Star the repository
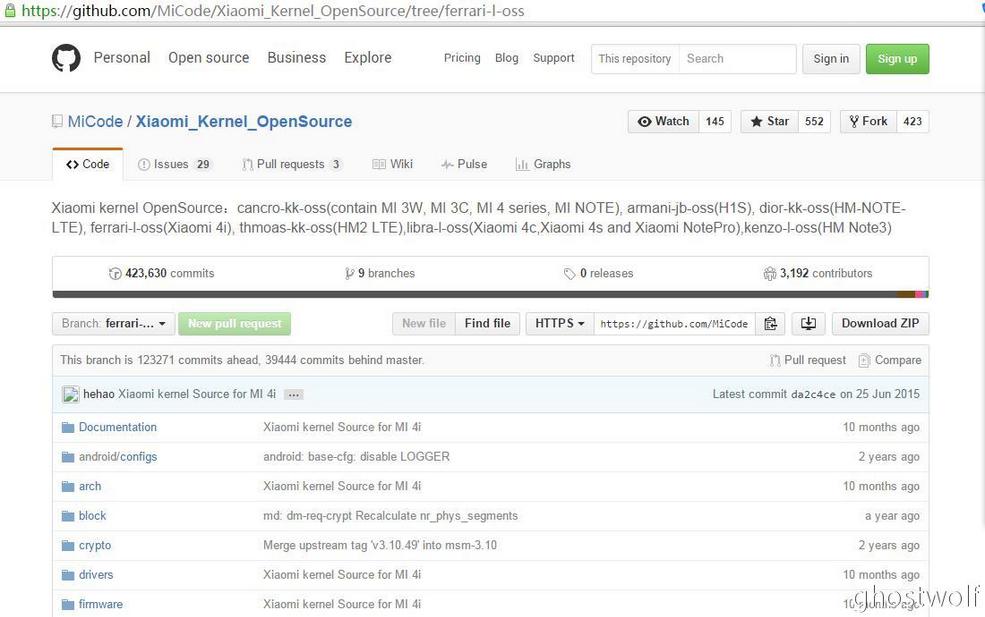The height and width of the screenshot is (617, 985). [x=770, y=121]
